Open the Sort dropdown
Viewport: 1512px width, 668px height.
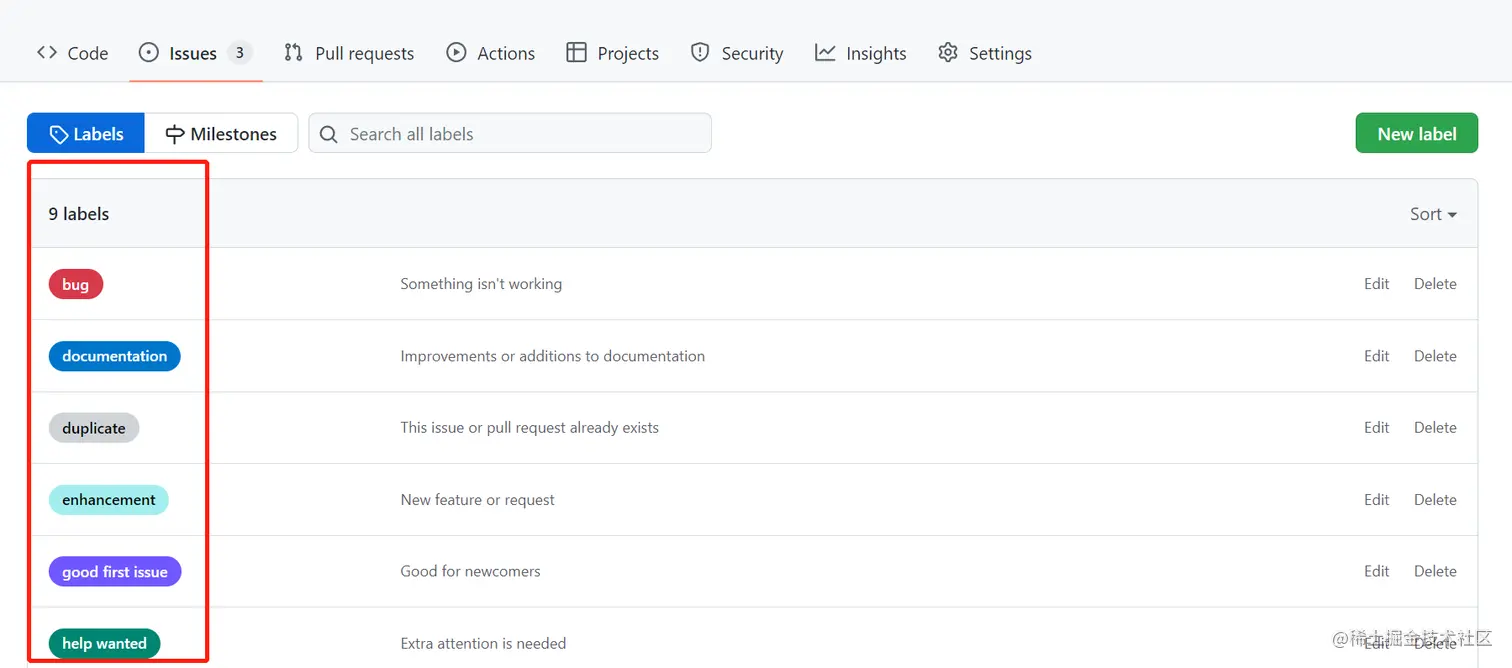coord(1432,214)
